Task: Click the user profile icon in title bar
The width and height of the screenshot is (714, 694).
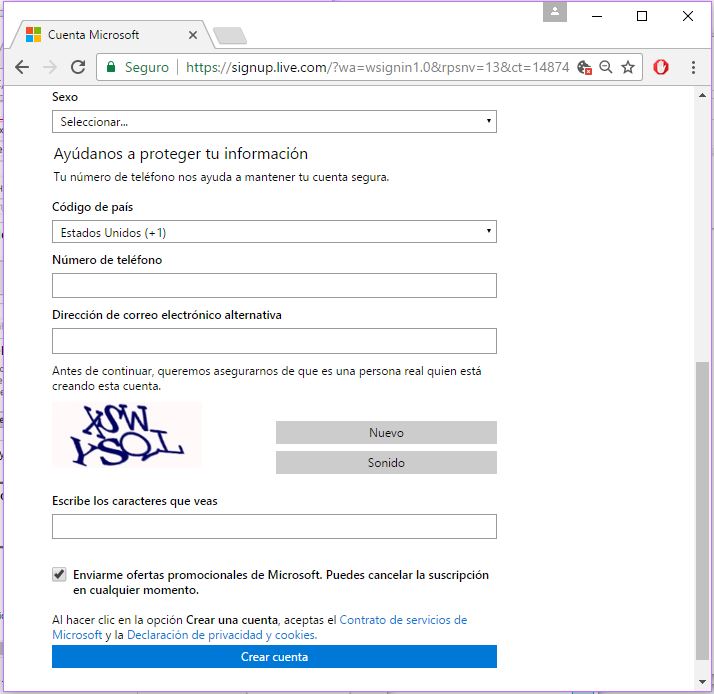Action: click(555, 12)
